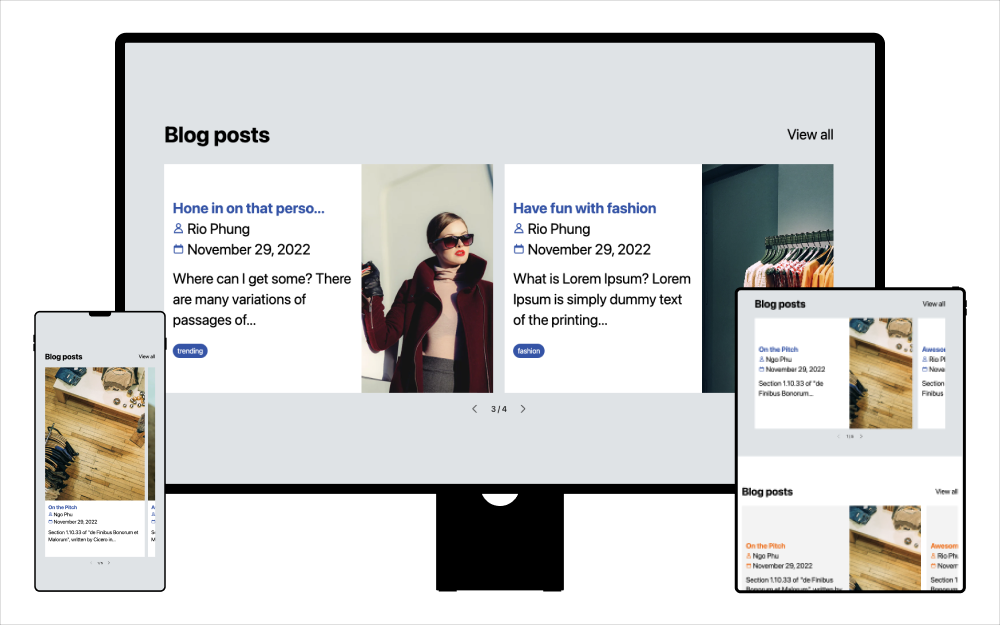1001x626 pixels.
Task: Select the trending tag badge
Action: point(190,351)
